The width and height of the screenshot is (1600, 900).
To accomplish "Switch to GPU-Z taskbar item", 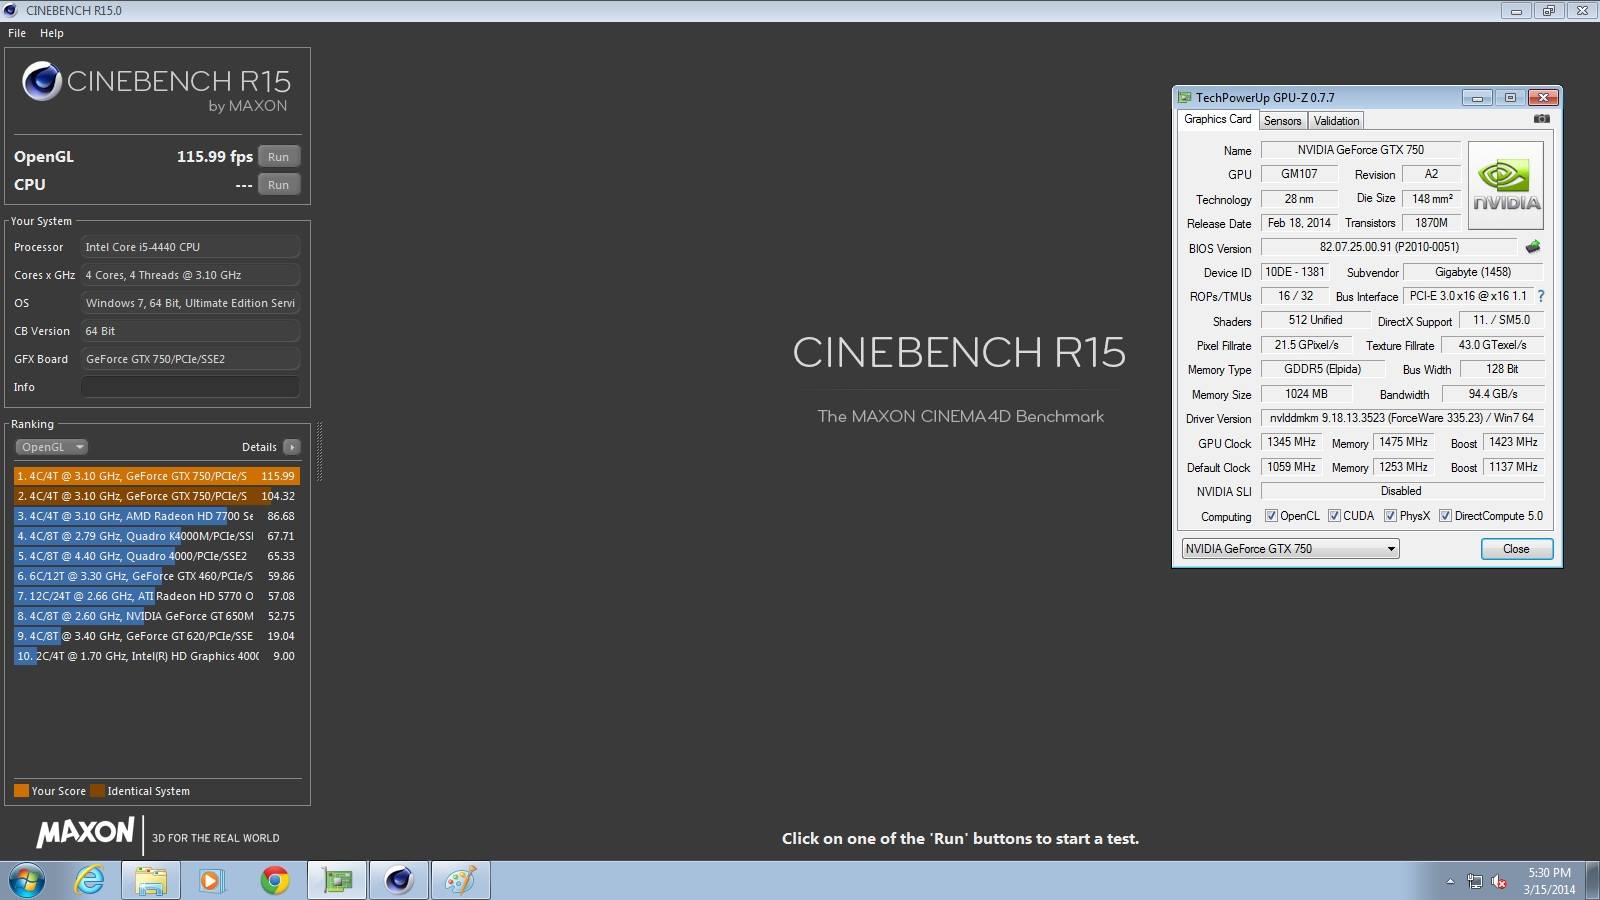I will tap(337, 881).
